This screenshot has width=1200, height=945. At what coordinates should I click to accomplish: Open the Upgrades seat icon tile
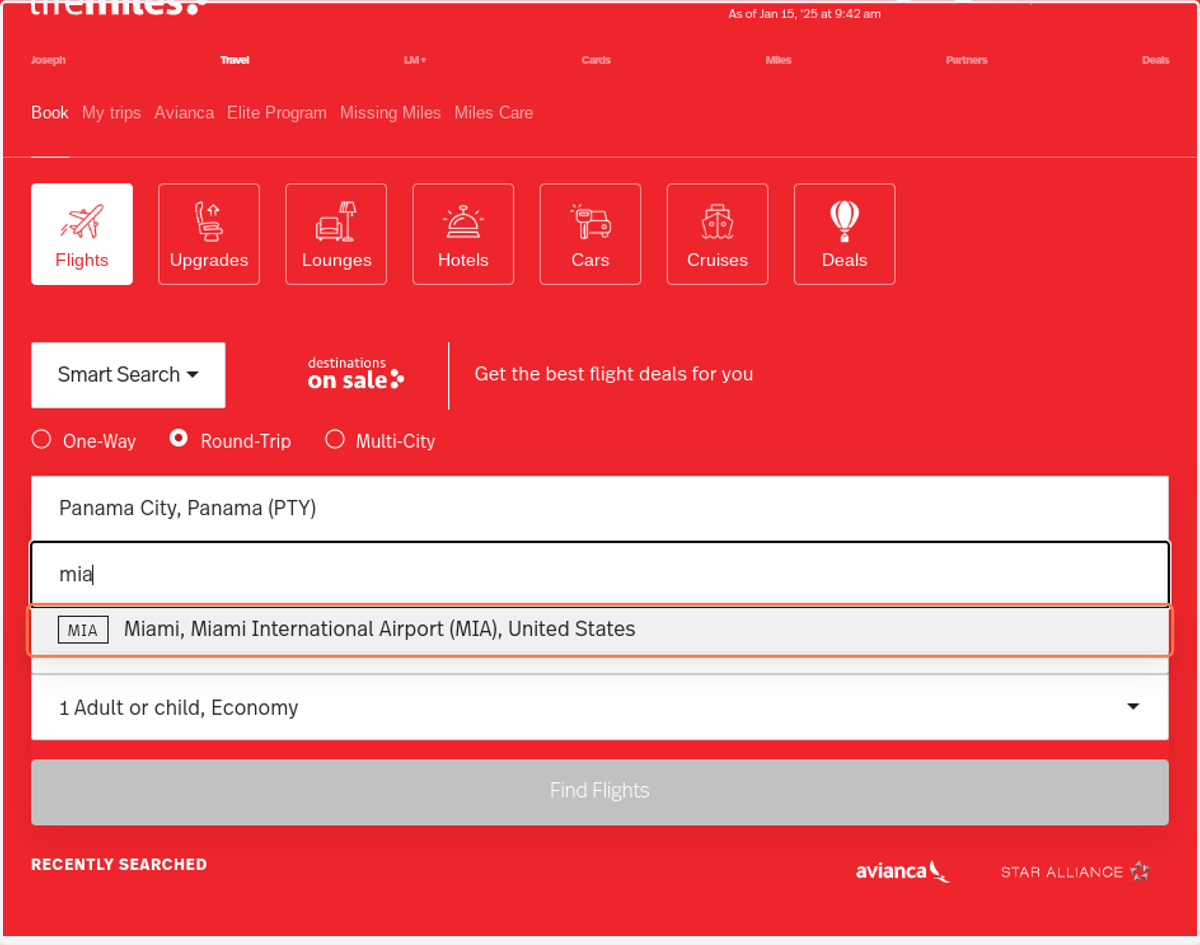point(209,234)
